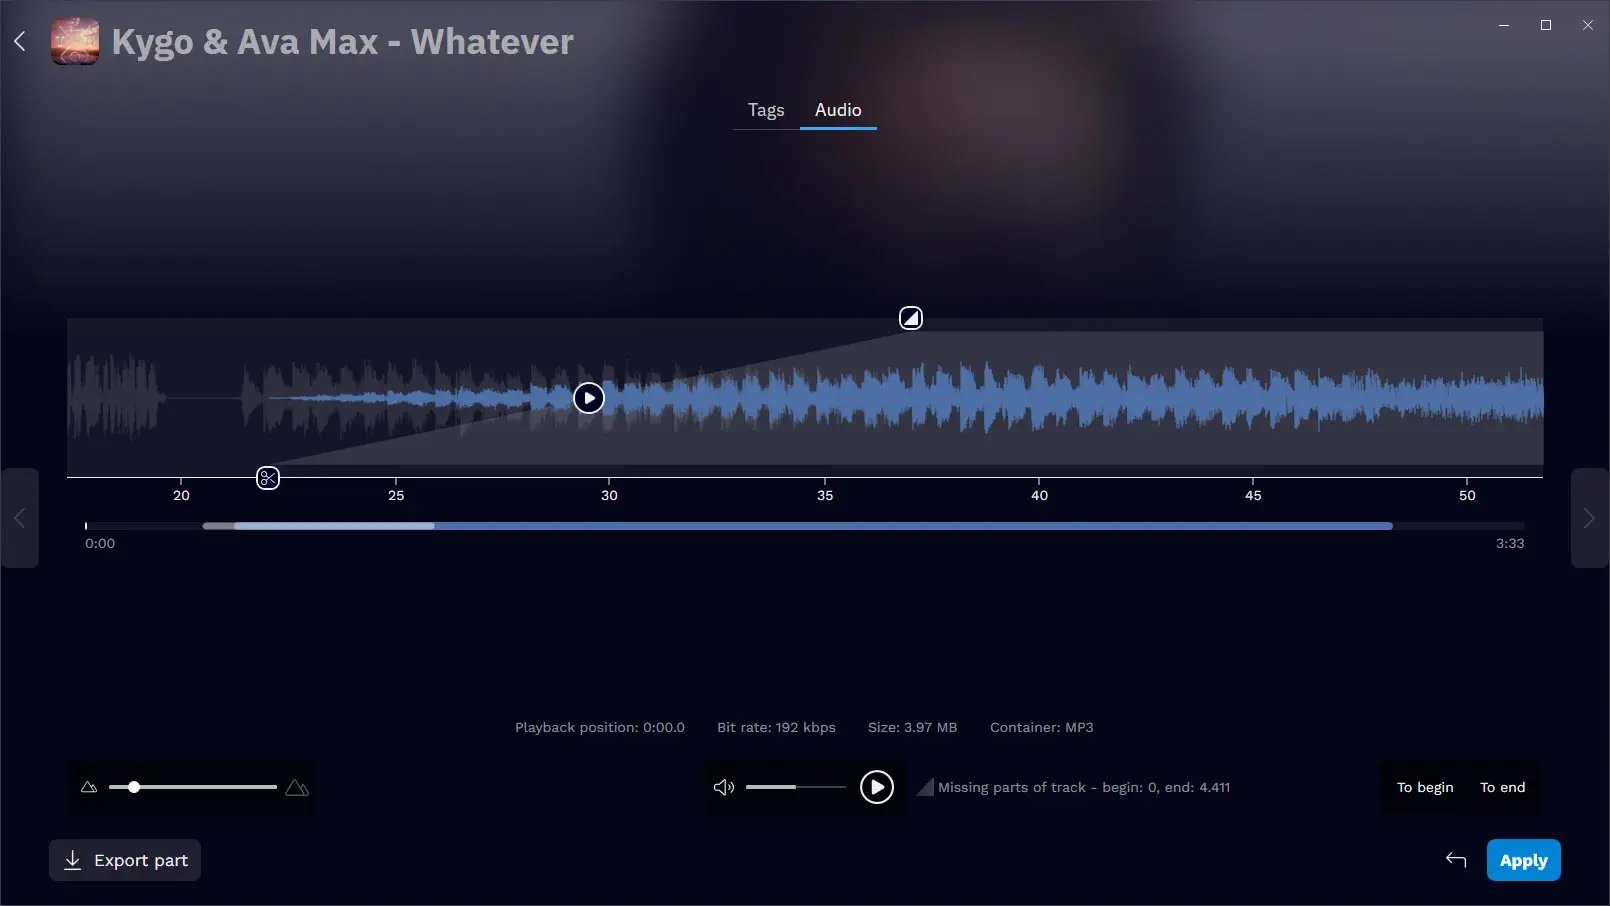Screen dimensions: 1610x906
Task: Go to previous track with left chevron
Action: point(19,518)
